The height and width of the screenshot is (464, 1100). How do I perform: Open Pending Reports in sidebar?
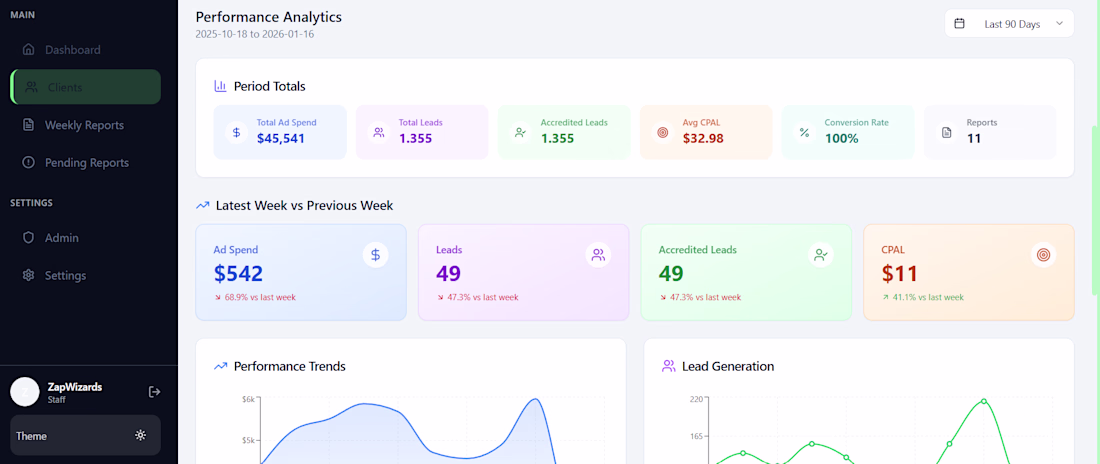86,163
